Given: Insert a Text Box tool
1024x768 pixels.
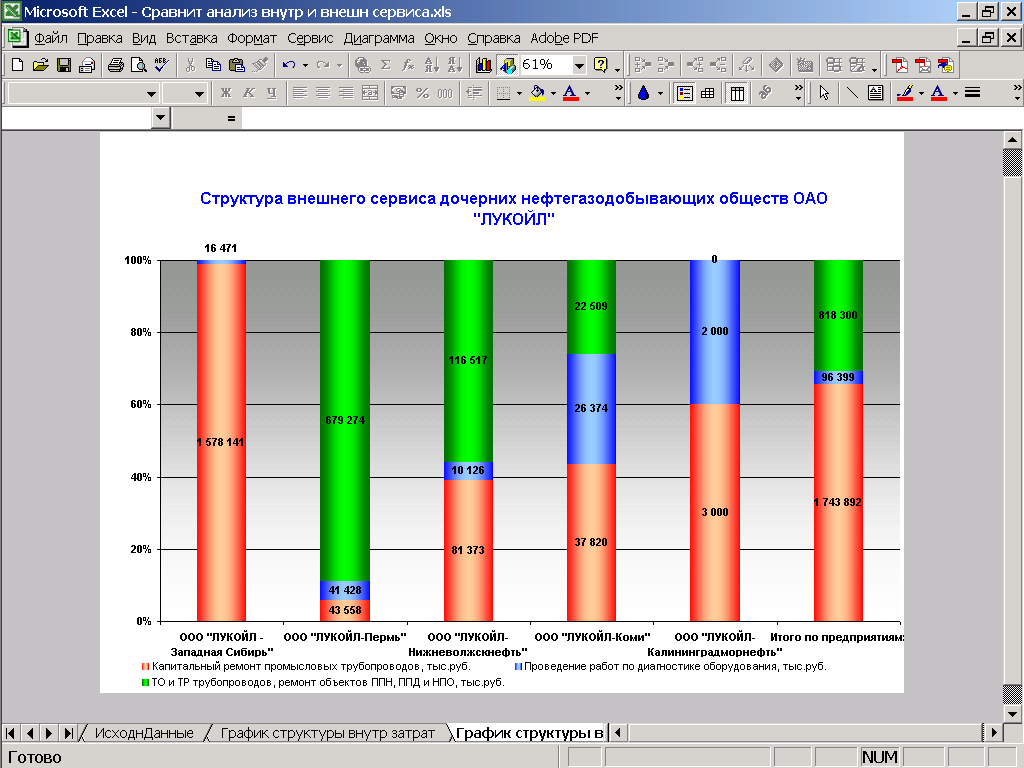Looking at the screenshot, I should 875,93.
